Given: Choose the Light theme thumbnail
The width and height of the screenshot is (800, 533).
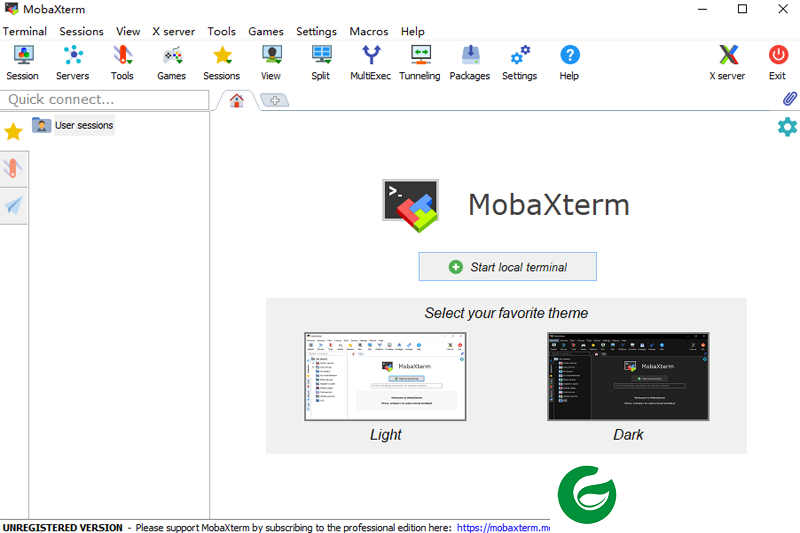Looking at the screenshot, I should click(x=385, y=376).
